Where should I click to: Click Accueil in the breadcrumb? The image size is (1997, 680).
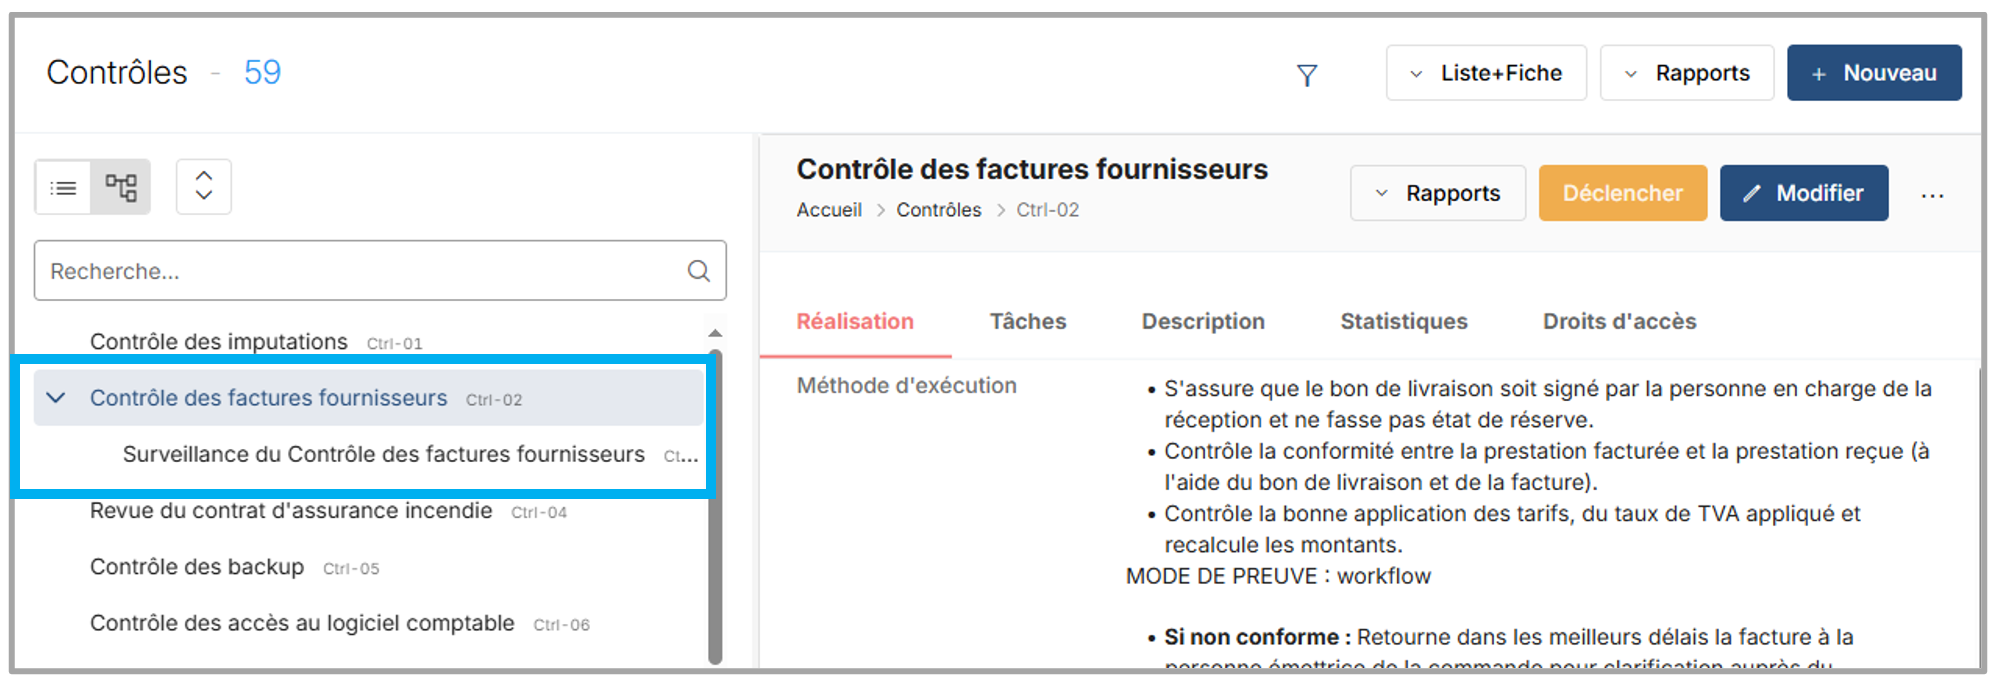tap(829, 210)
